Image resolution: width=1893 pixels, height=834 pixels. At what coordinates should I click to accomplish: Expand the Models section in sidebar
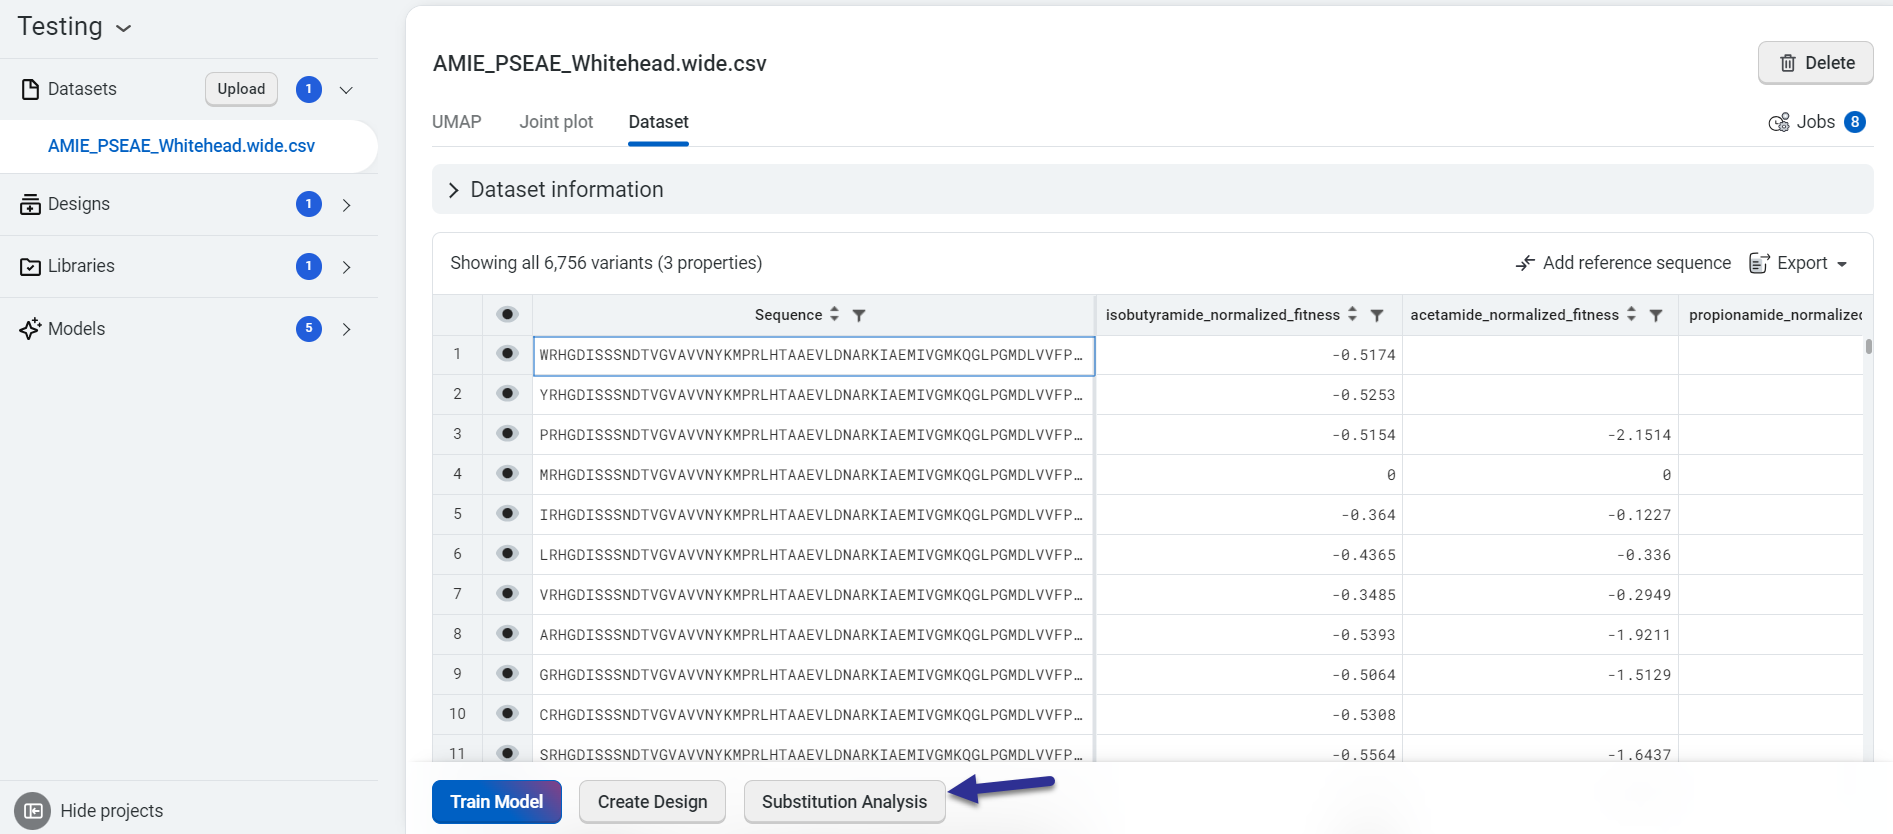(x=346, y=329)
